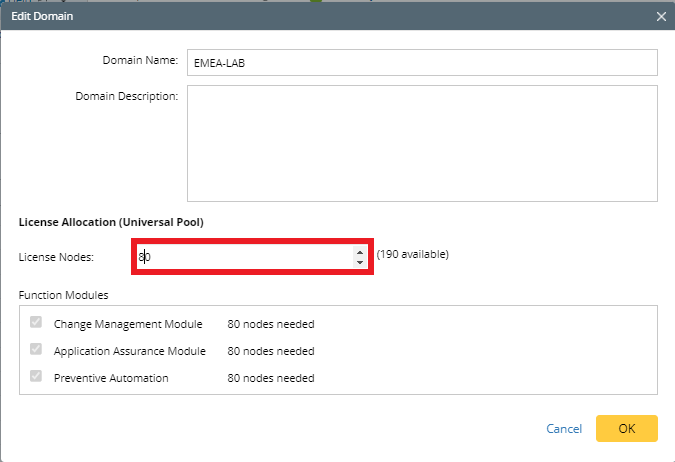Click the '(190 available)' text
This screenshot has width=675, height=462.
412,254
